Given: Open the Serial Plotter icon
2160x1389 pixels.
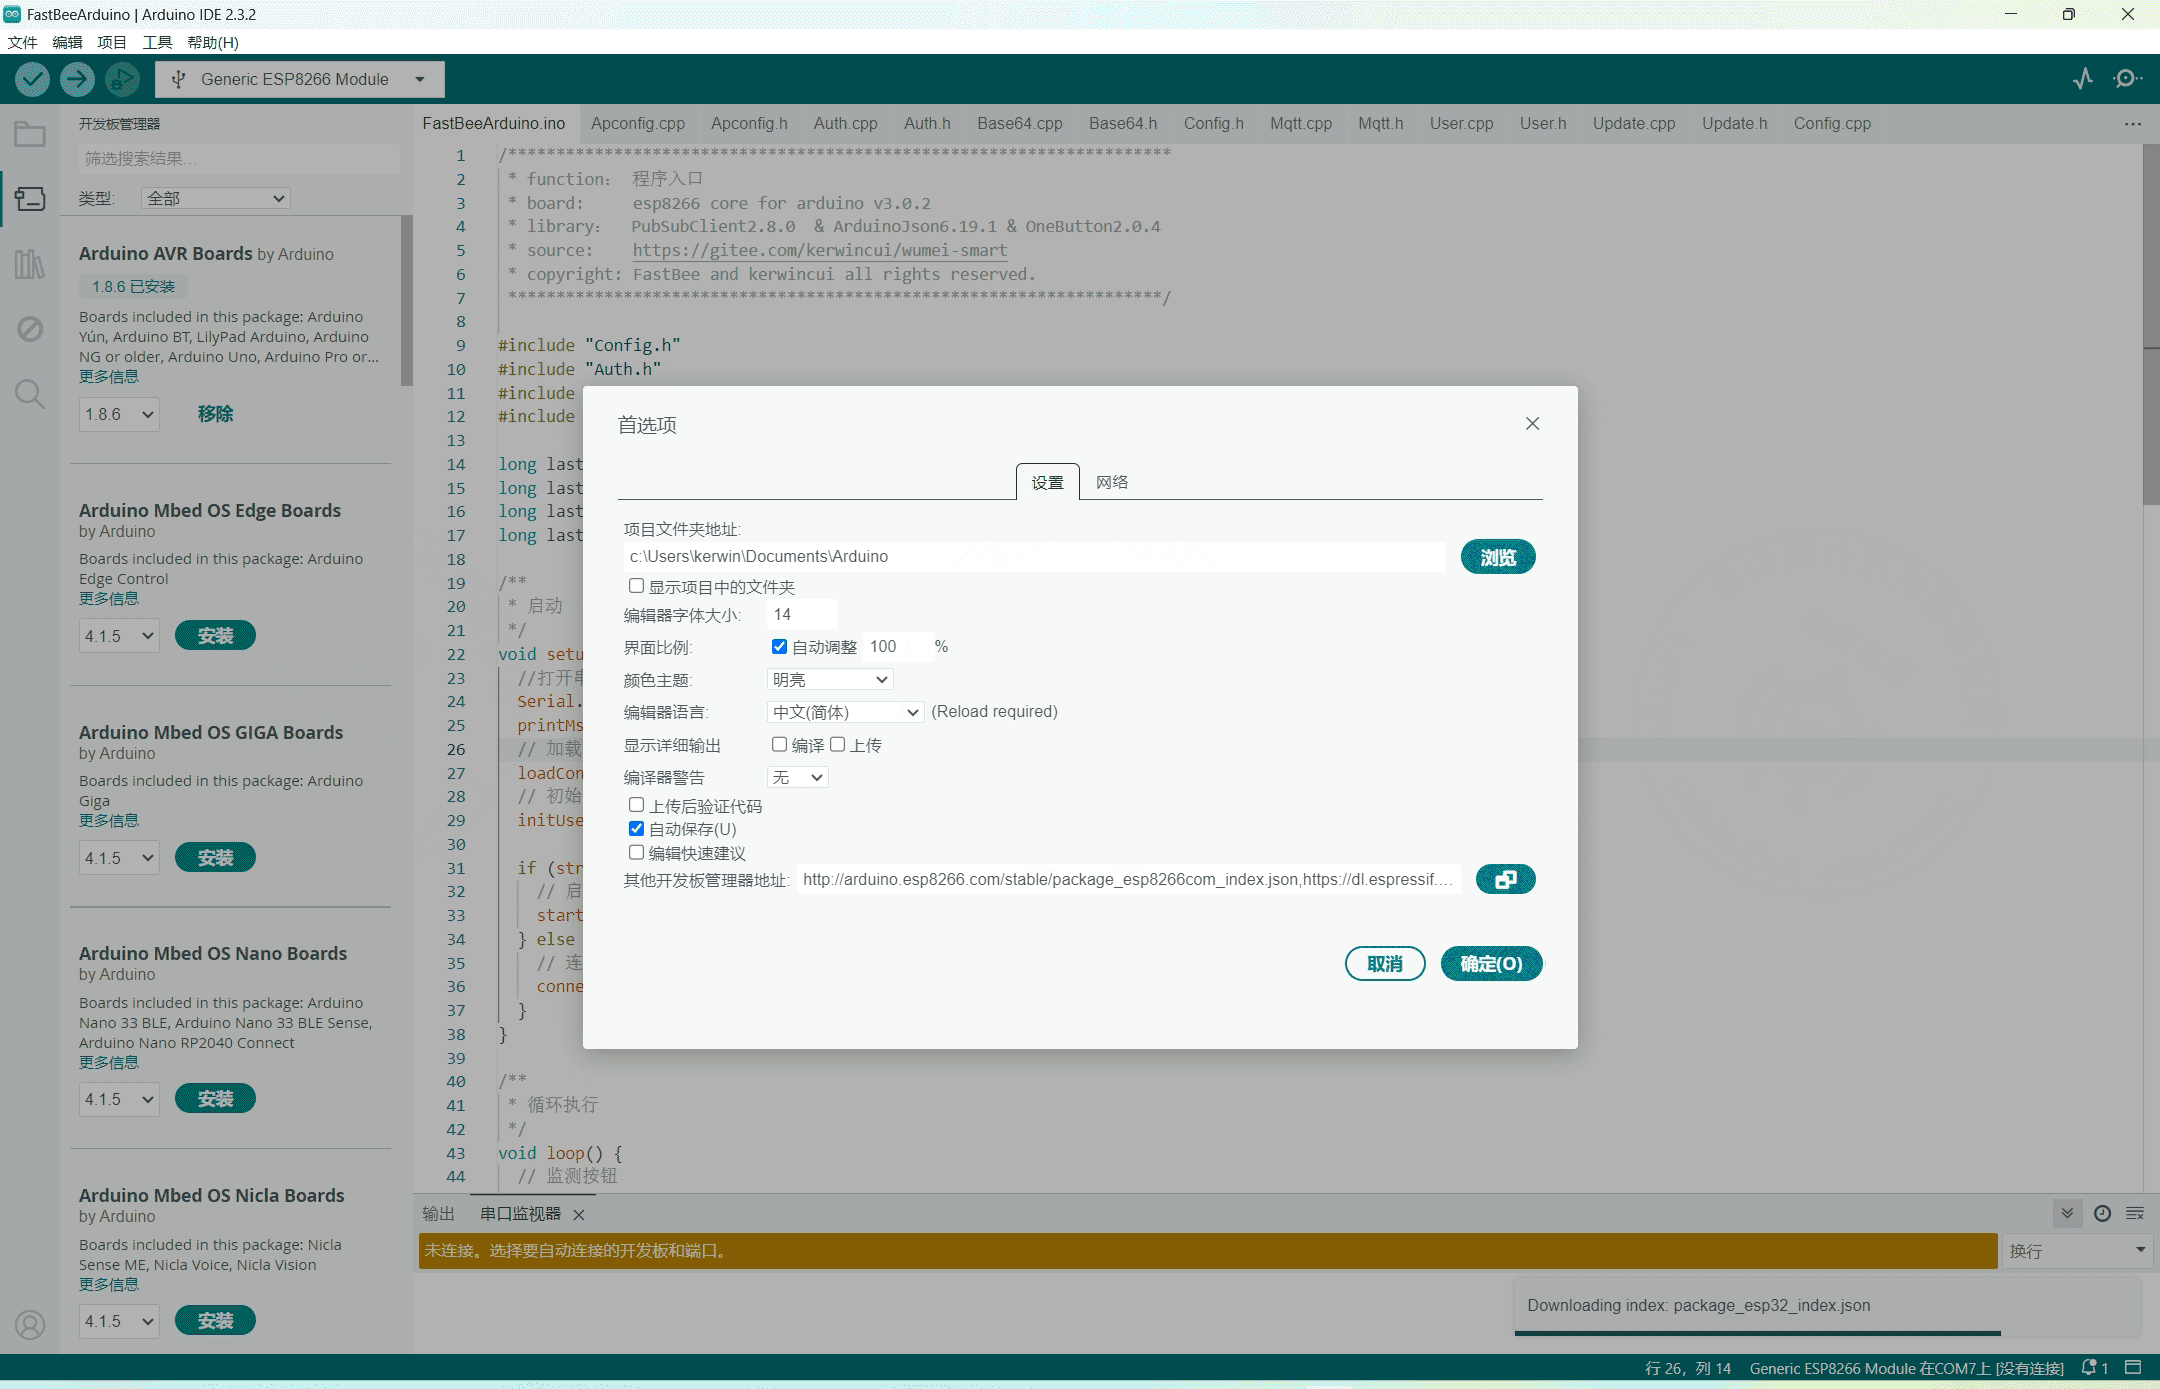Looking at the screenshot, I should click(x=2083, y=79).
